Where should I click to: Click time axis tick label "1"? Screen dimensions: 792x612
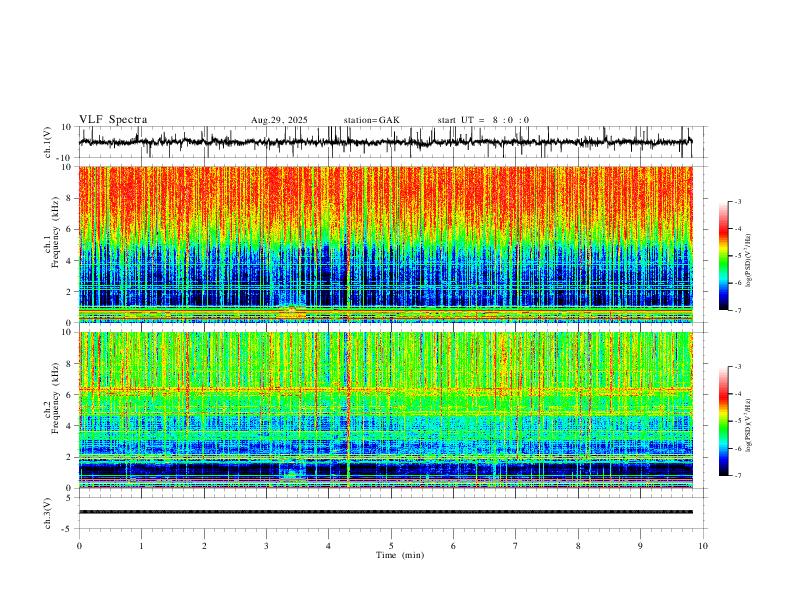click(141, 546)
